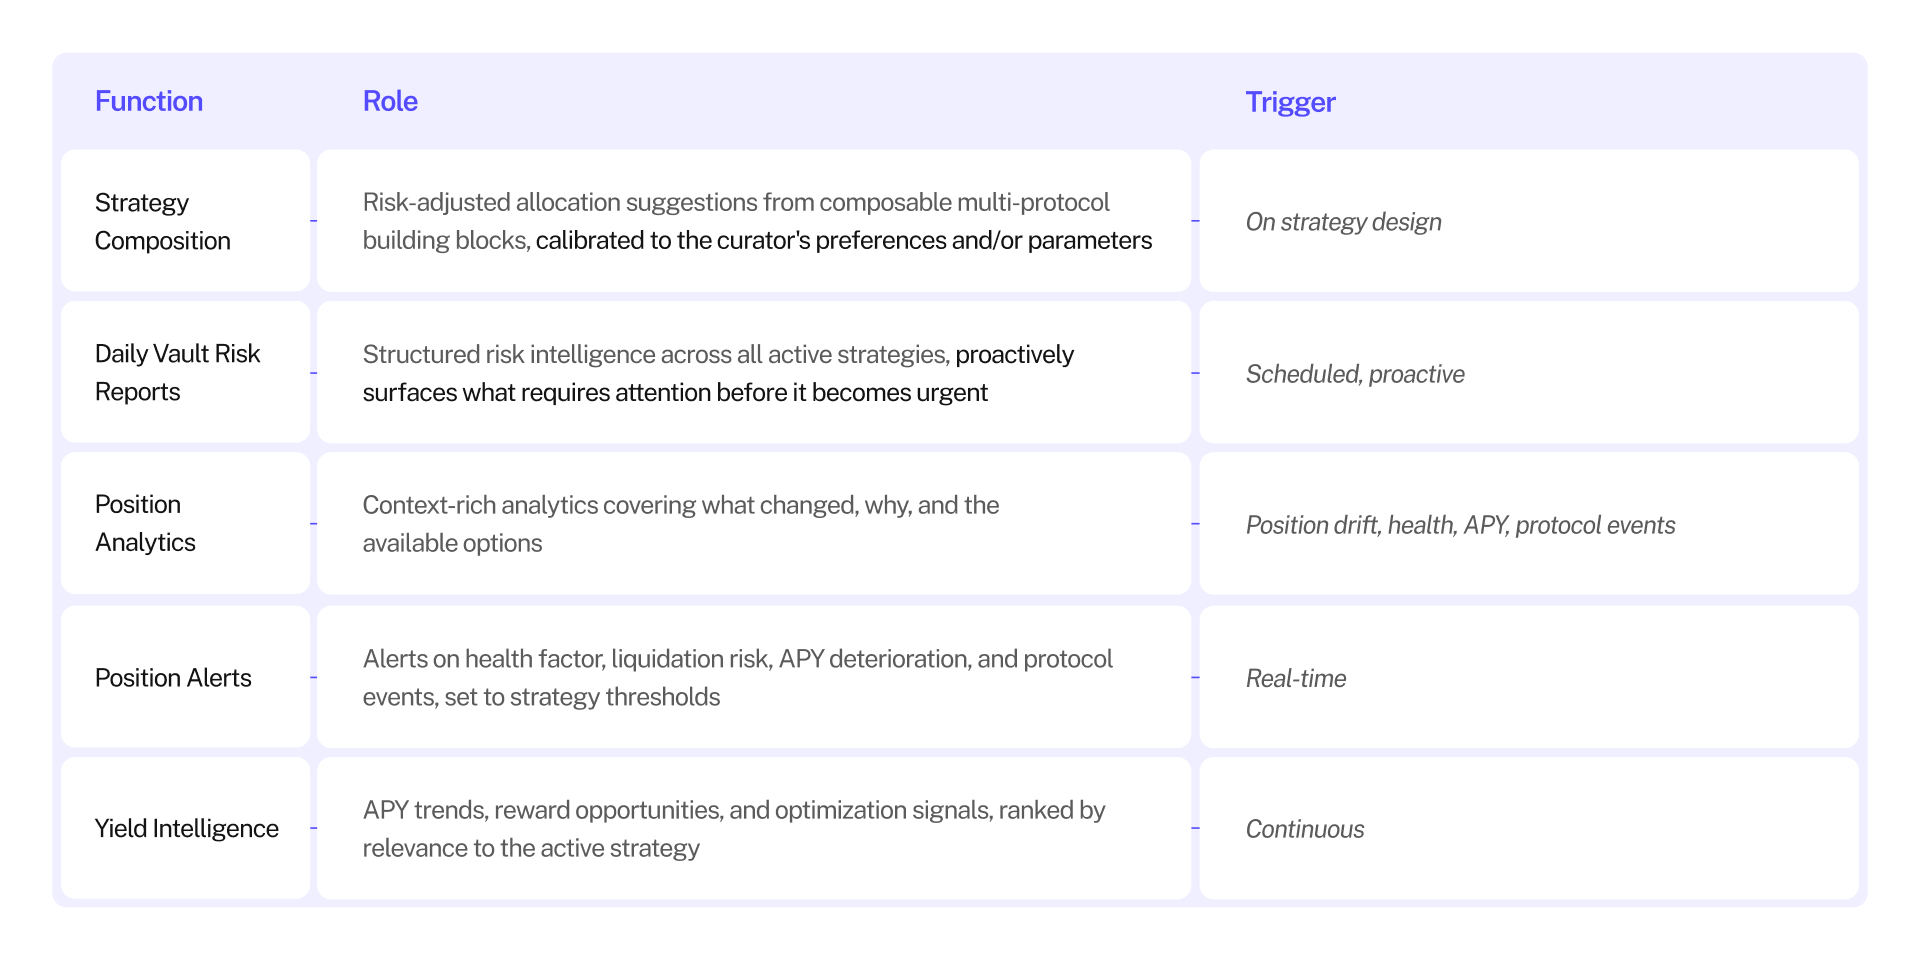Select the Position Analytics cell

[x=186, y=523]
